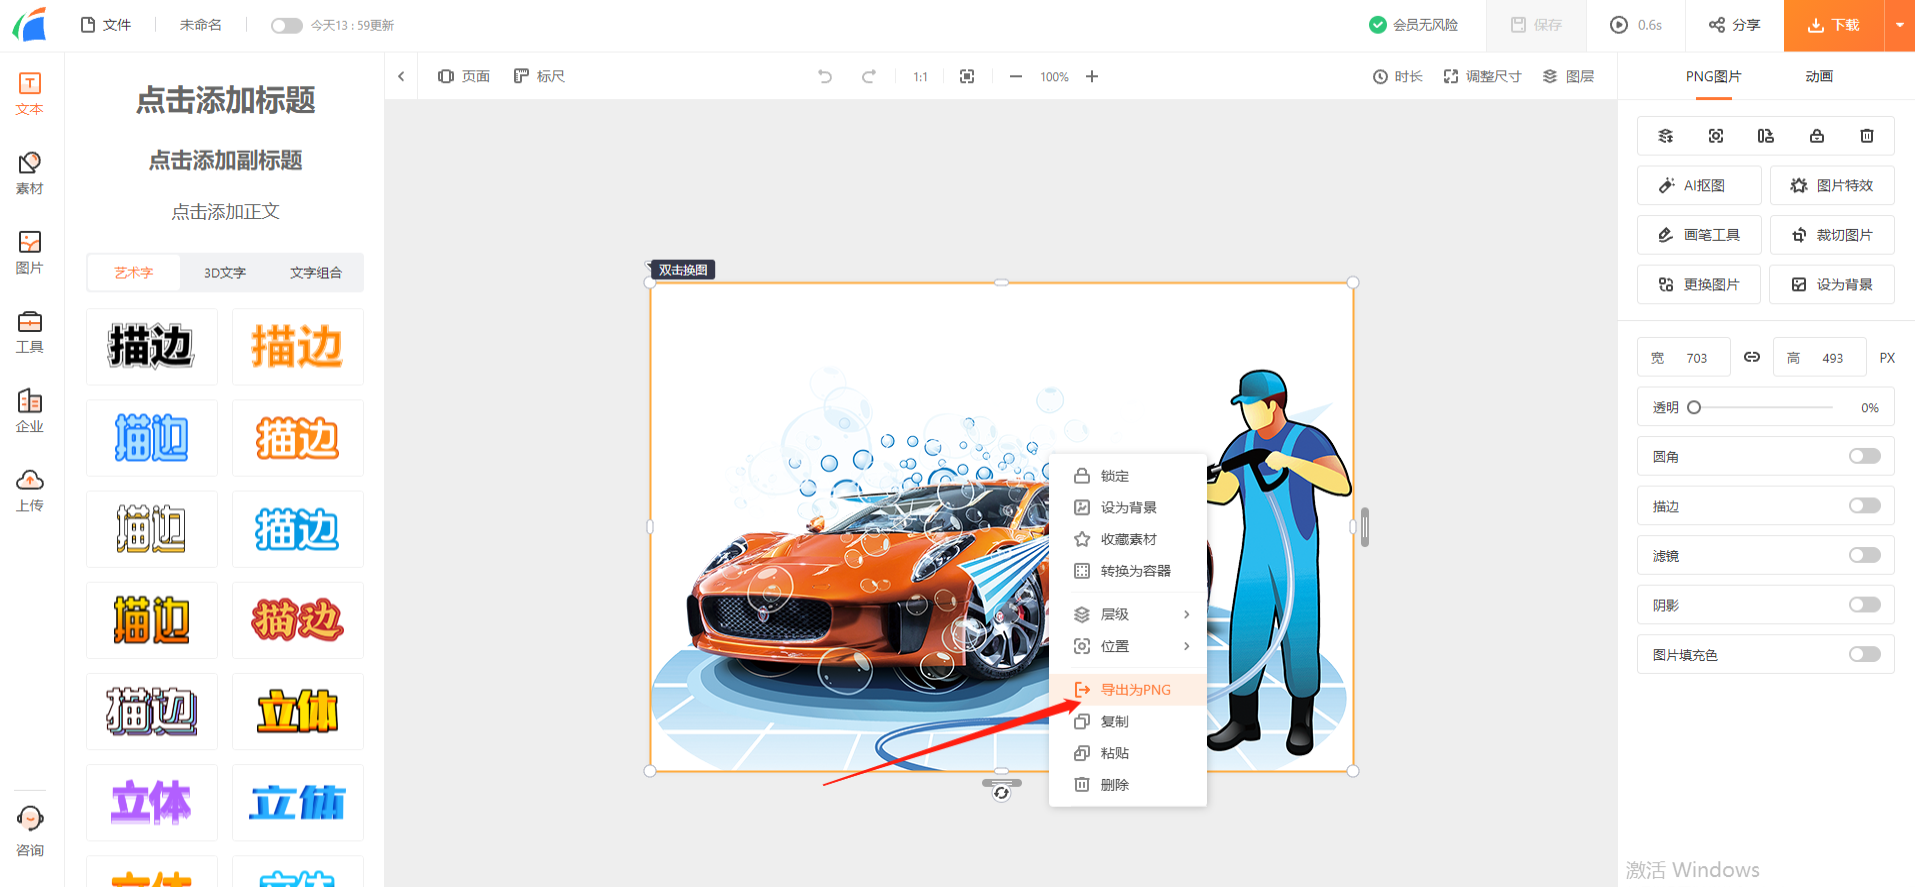Click the undo arrow icon
Image resolution: width=1915 pixels, height=887 pixels.
pyautogui.click(x=825, y=76)
